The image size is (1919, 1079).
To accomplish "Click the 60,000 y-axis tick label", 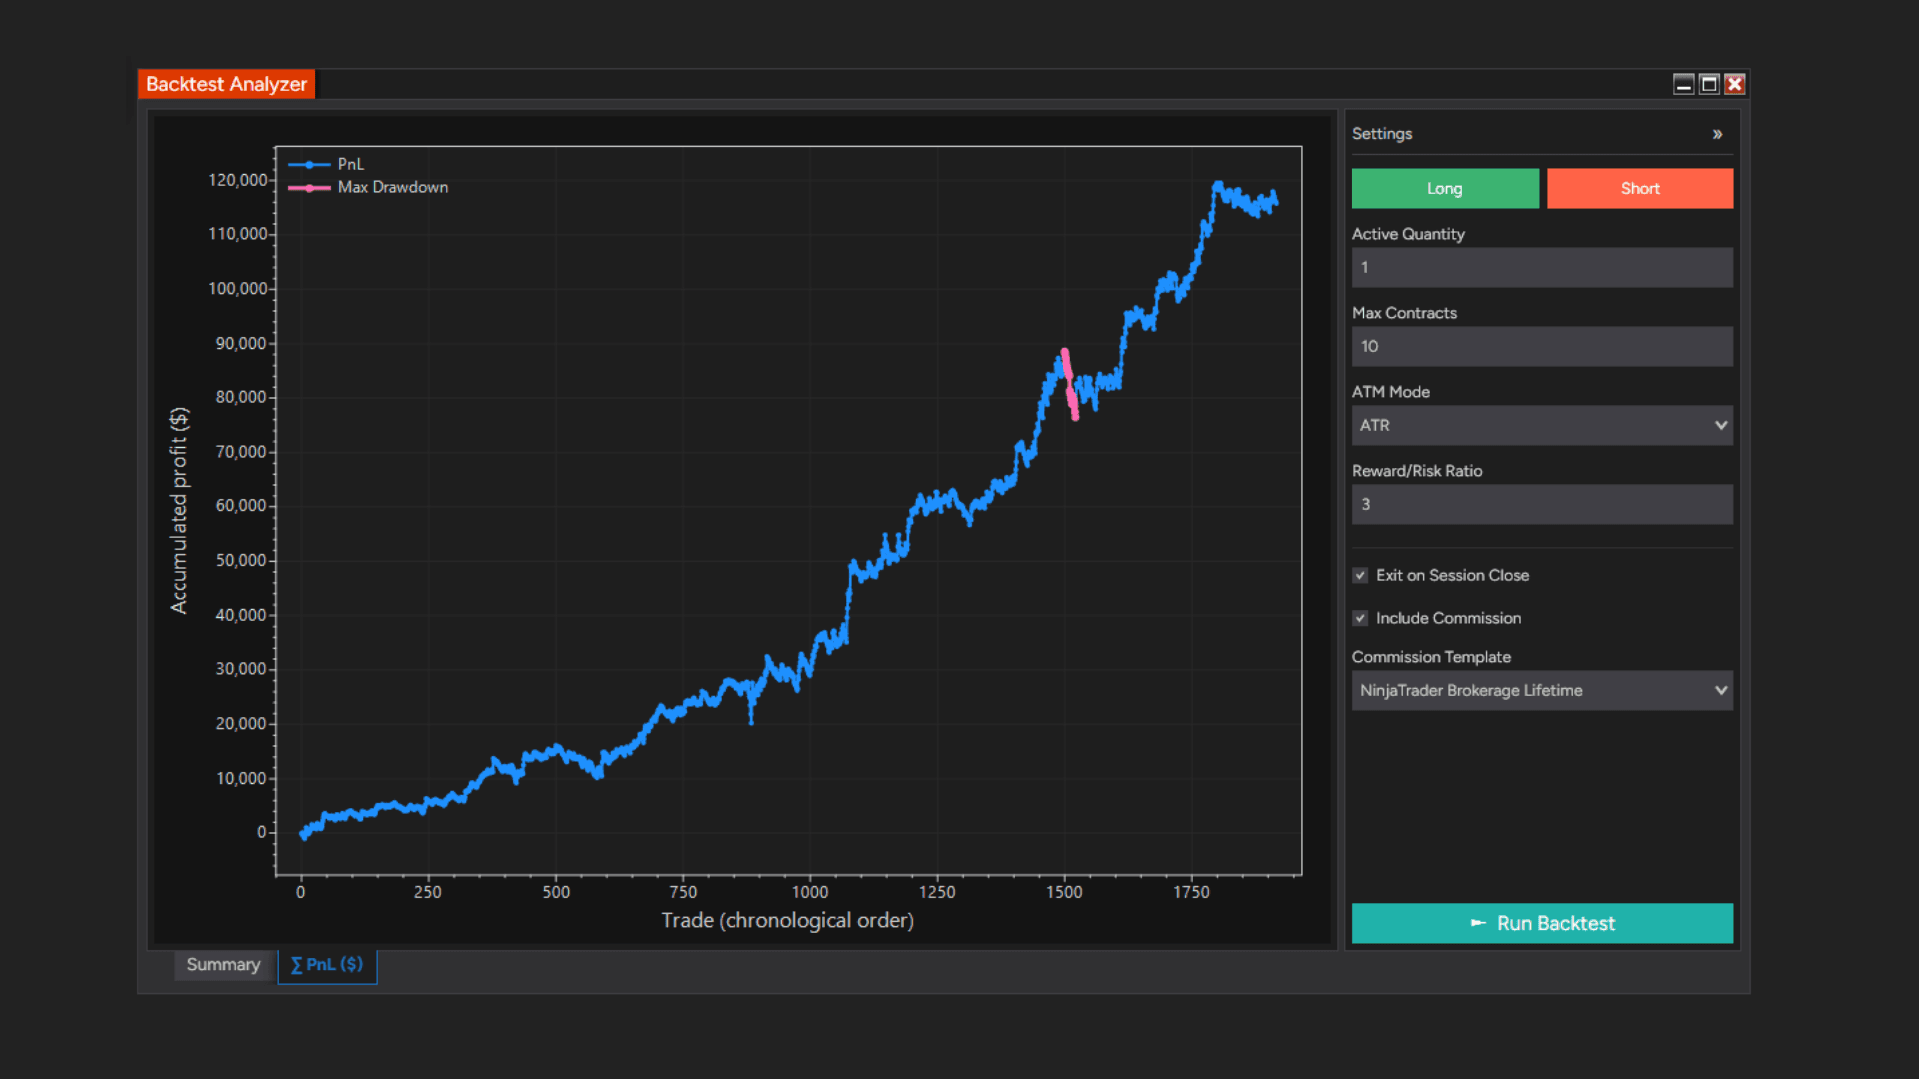I will pyautogui.click(x=241, y=506).
